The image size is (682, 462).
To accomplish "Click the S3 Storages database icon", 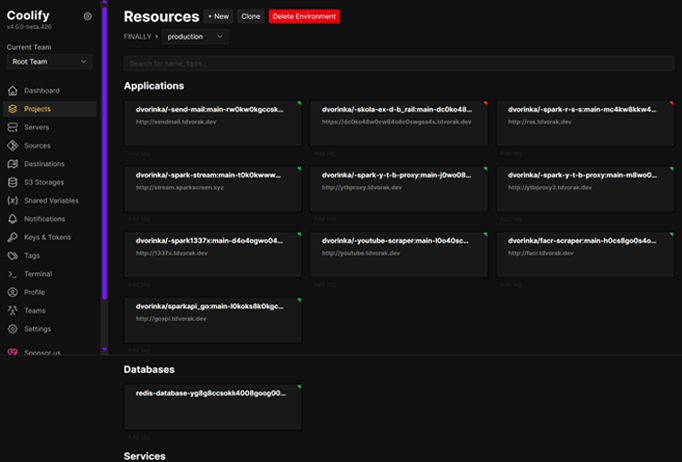I will coord(13,182).
